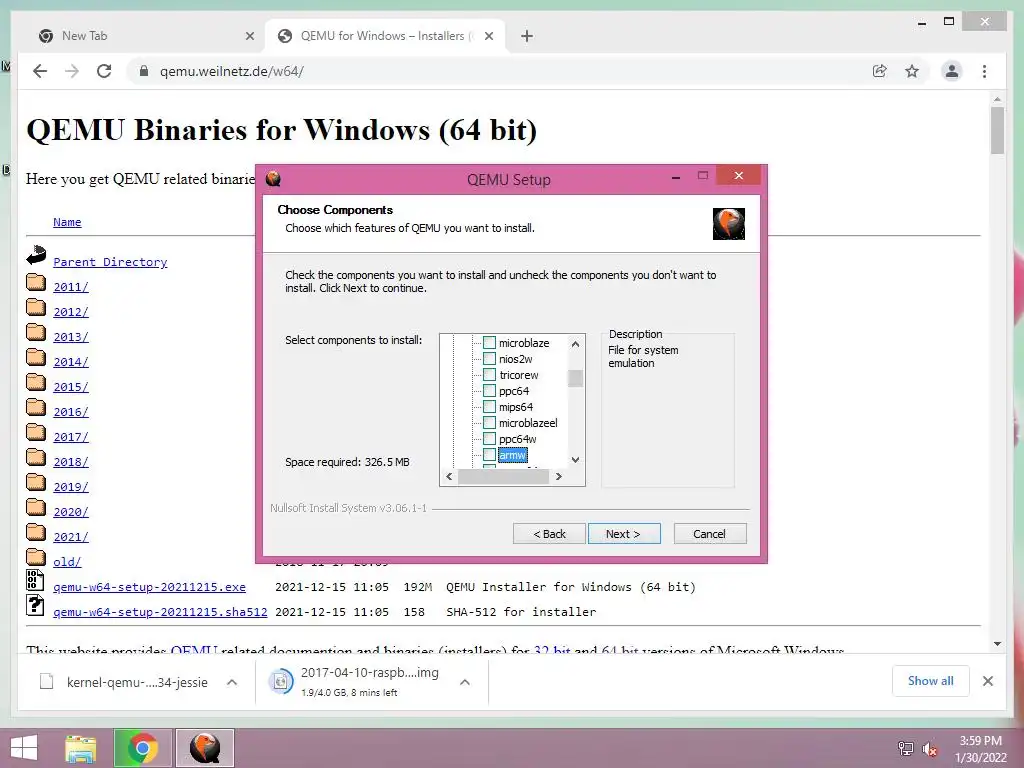The height and width of the screenshot is (768, 1024).
Task: Click the QEMU installer taskbar icon
Action: tap(204, 748)
